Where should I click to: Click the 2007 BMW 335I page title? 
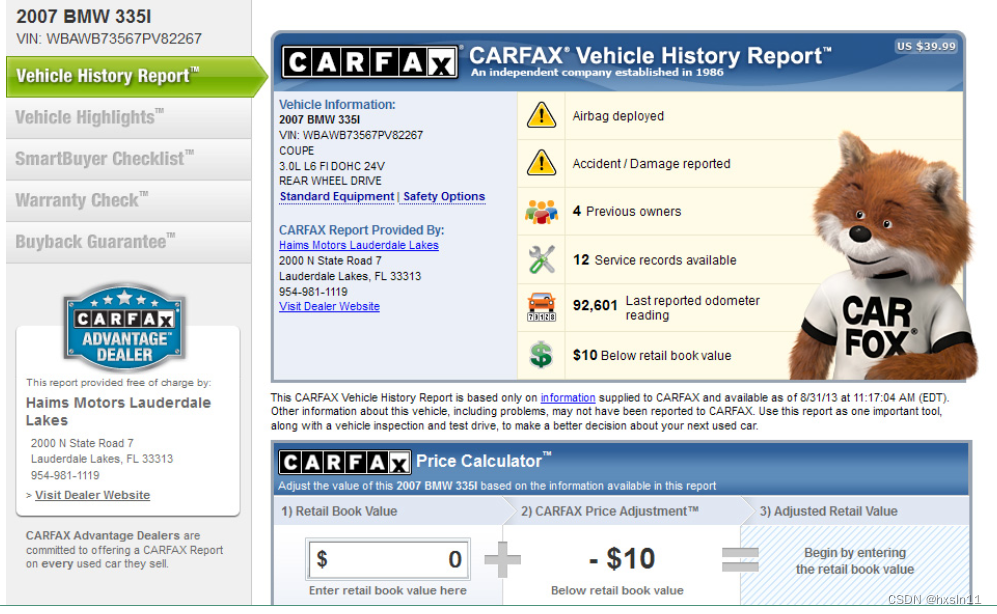click(x=83, y=17)
